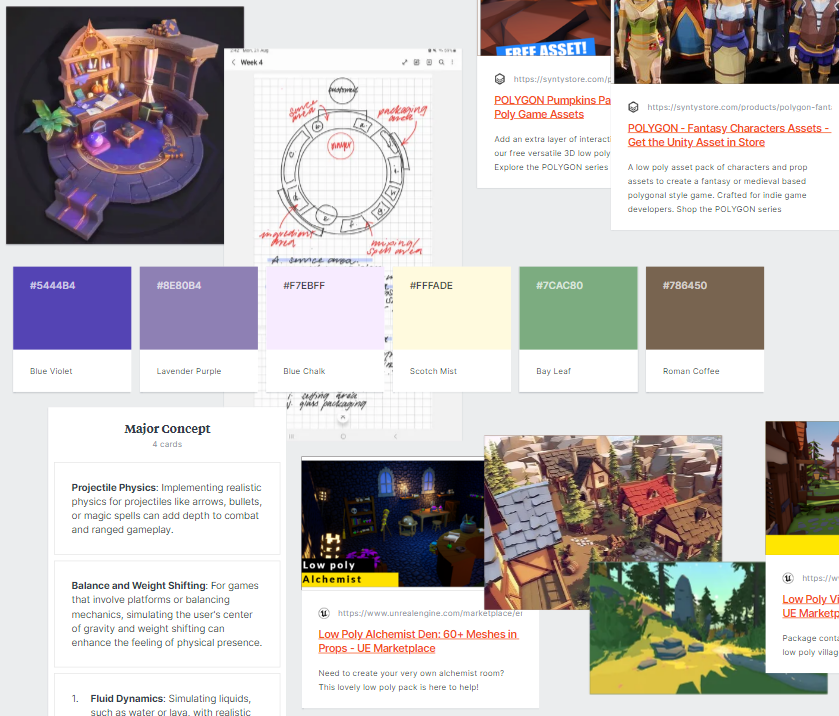Image resolution: width=839 pixels, height=716 pixels.
Task: Select the #7CAC80 Bay Leaf swatch
Action: [x=578, y=308]
